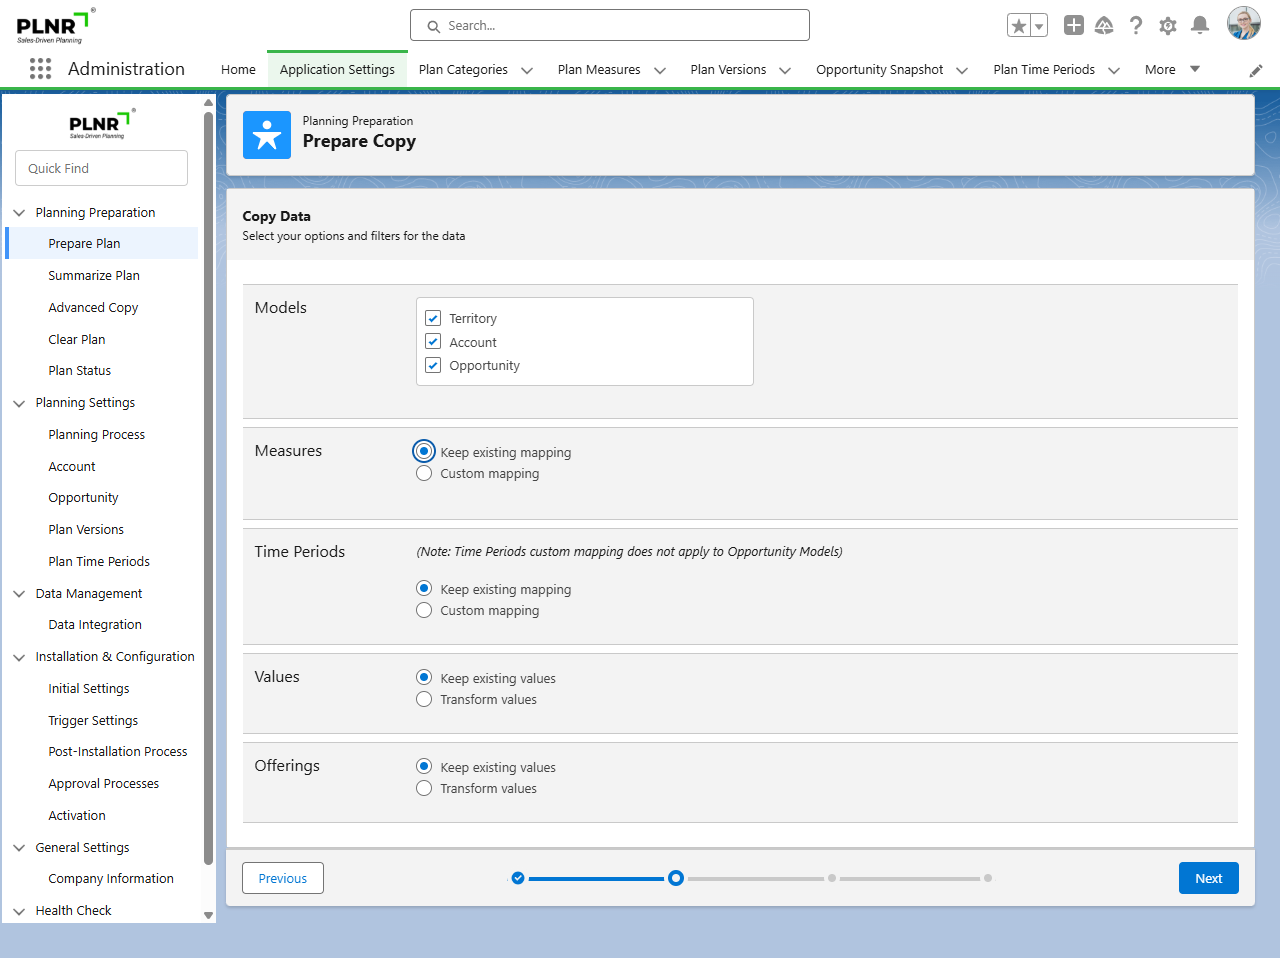Viewport: 1280px width, 958px height.
Task: Select Keep existing values under Values
Action: [424, 677]
